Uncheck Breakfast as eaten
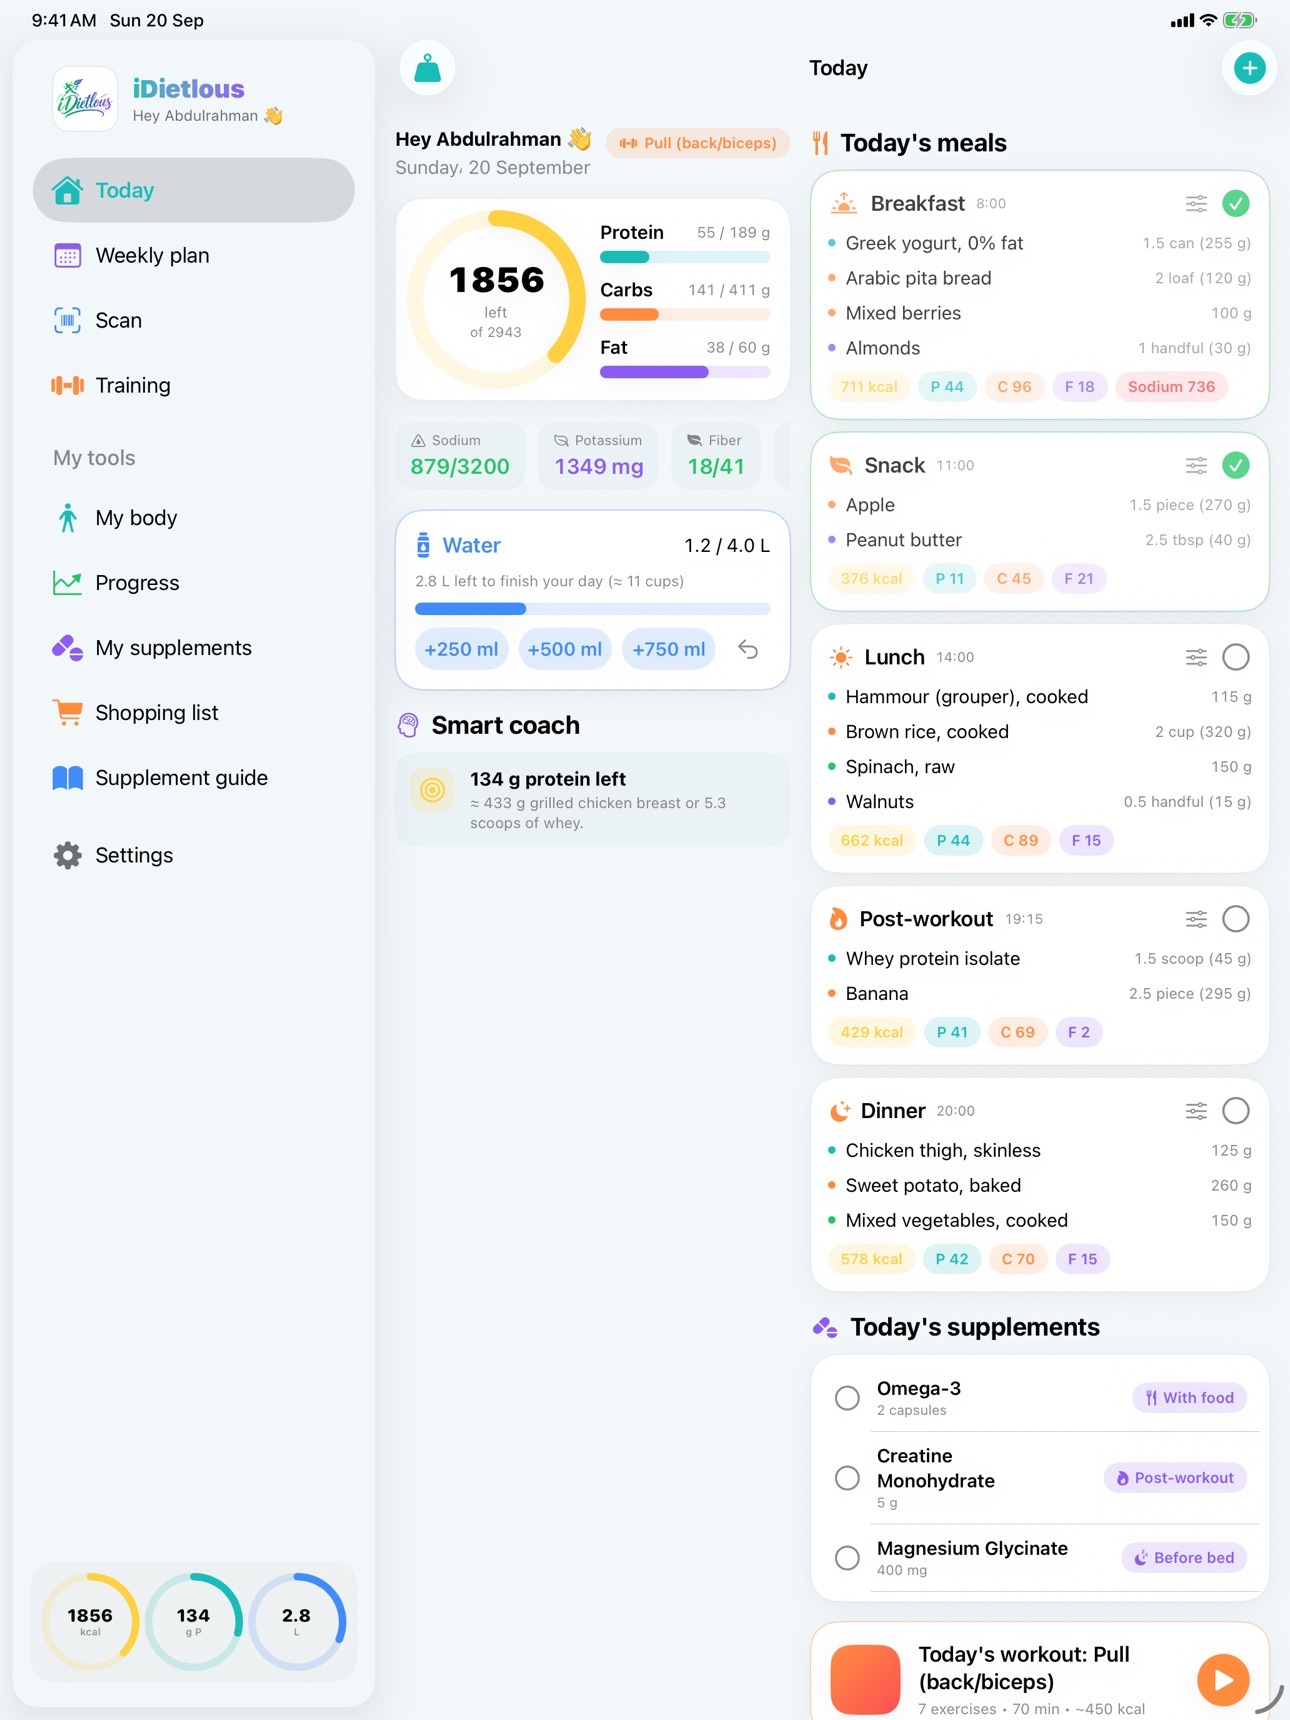The height and width of the screenshot is (1720, 1290). pyautogui.click(x=1236, y=204)
